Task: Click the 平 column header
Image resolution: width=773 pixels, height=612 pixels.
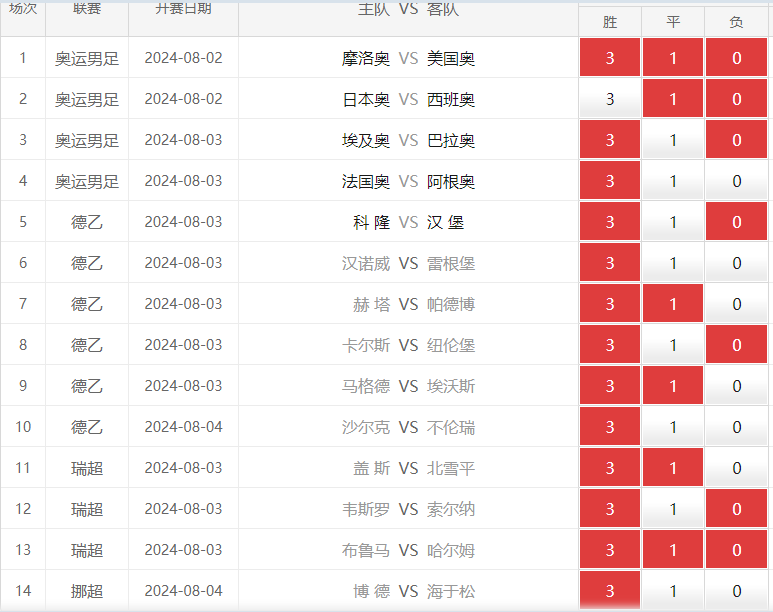Action: tap(673, 22)
